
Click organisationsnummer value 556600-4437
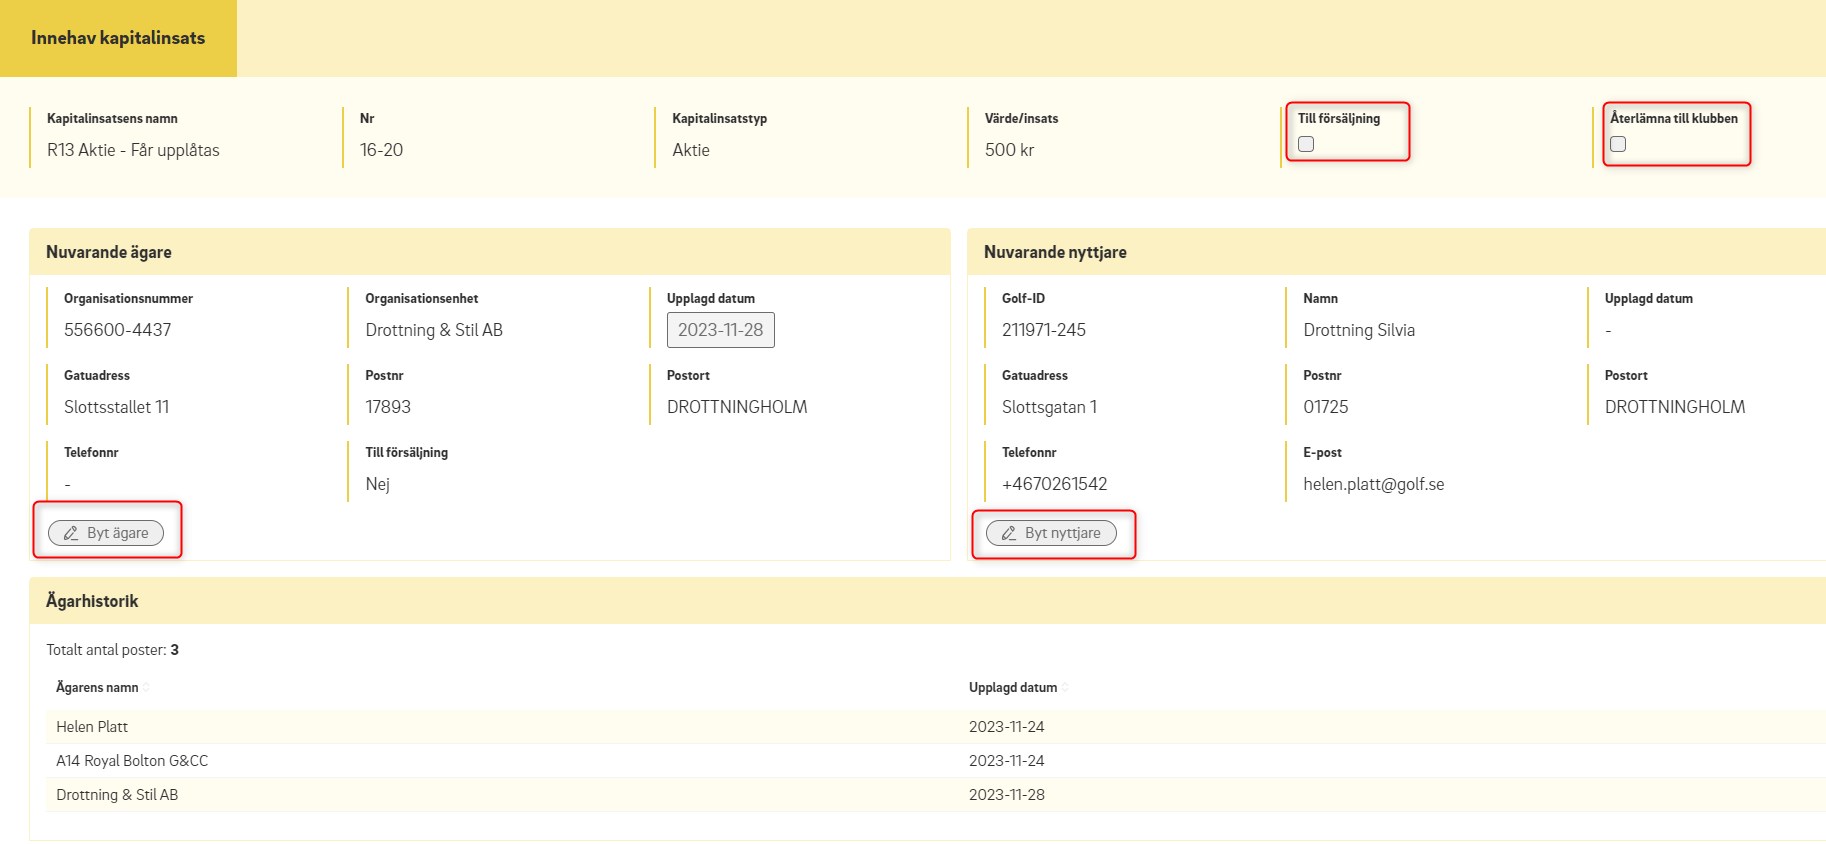click(x=117, y=330)
